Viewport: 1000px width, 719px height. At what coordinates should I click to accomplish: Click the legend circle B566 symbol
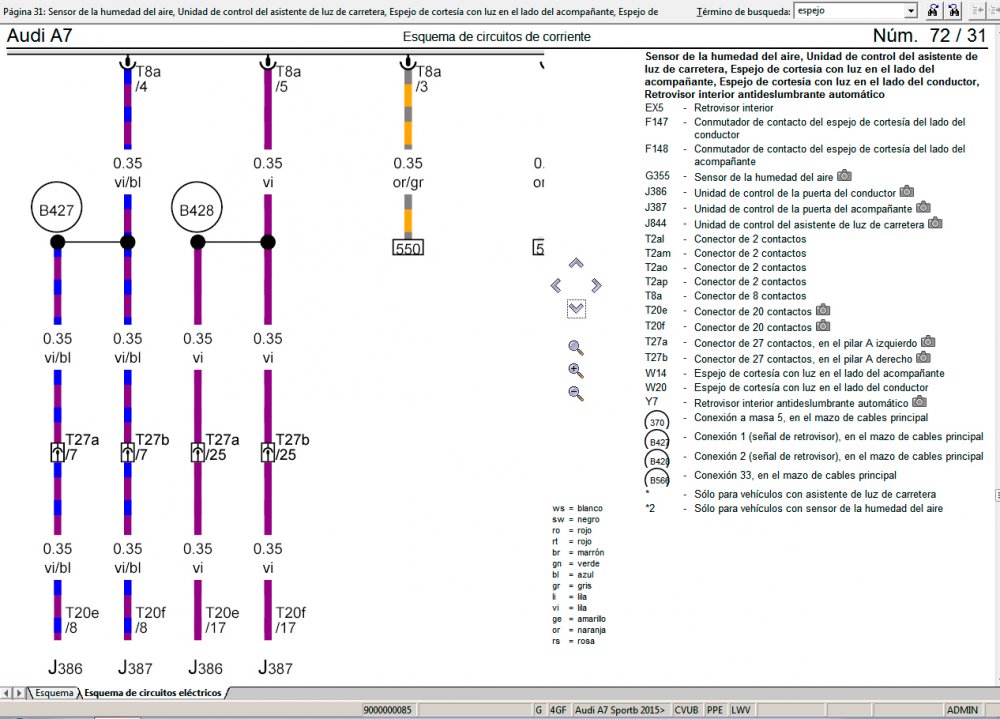(x=657, y=480)
